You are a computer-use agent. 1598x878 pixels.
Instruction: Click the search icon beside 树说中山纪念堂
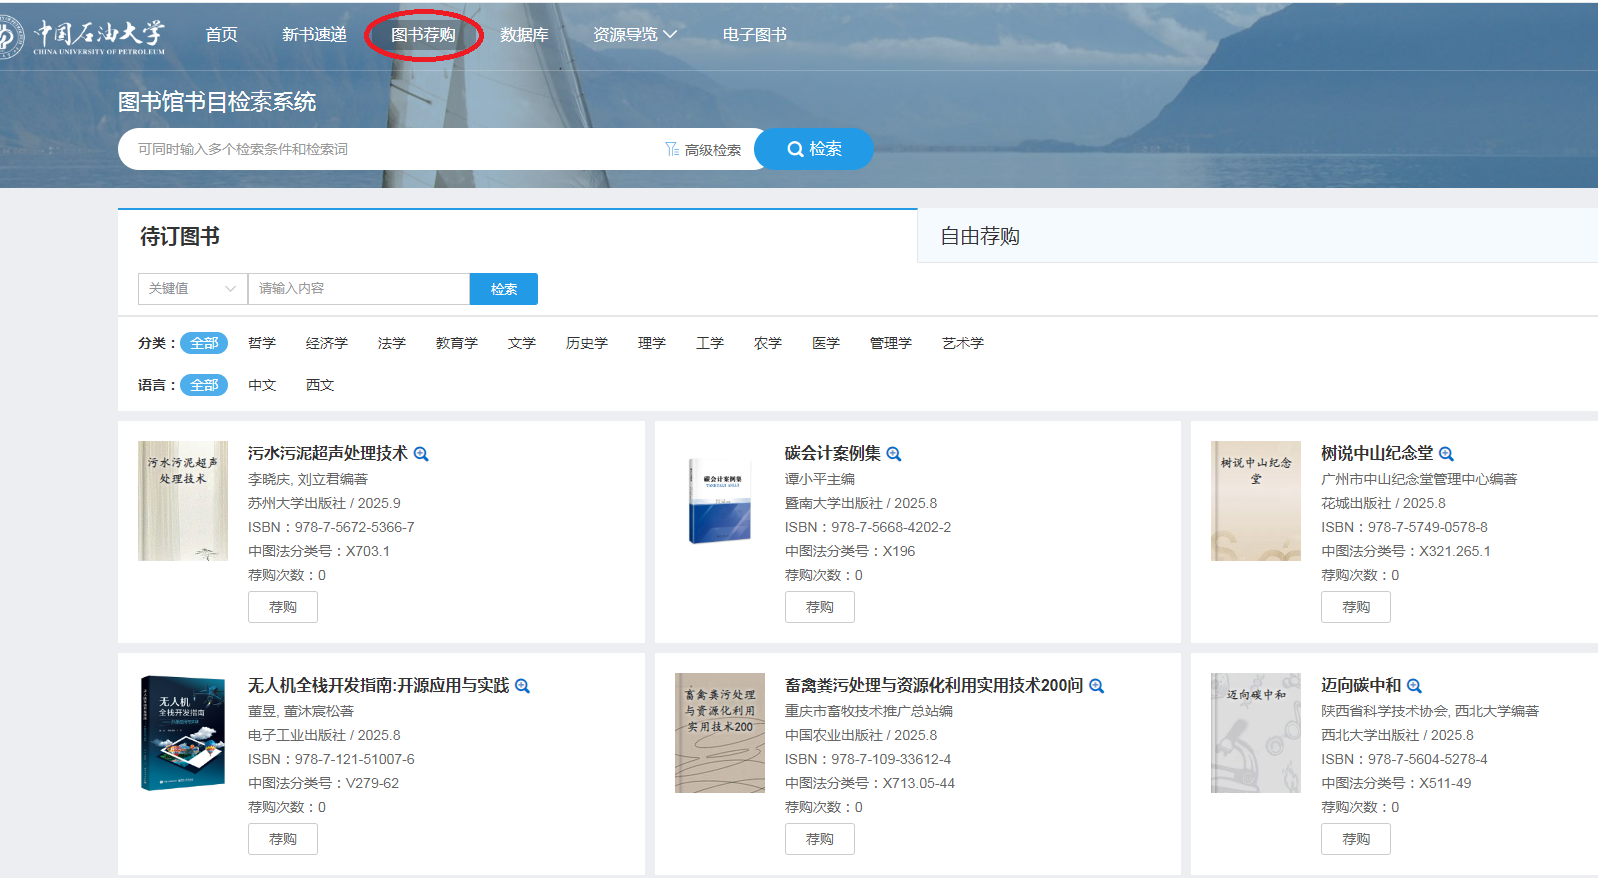tap(1446, 454)
